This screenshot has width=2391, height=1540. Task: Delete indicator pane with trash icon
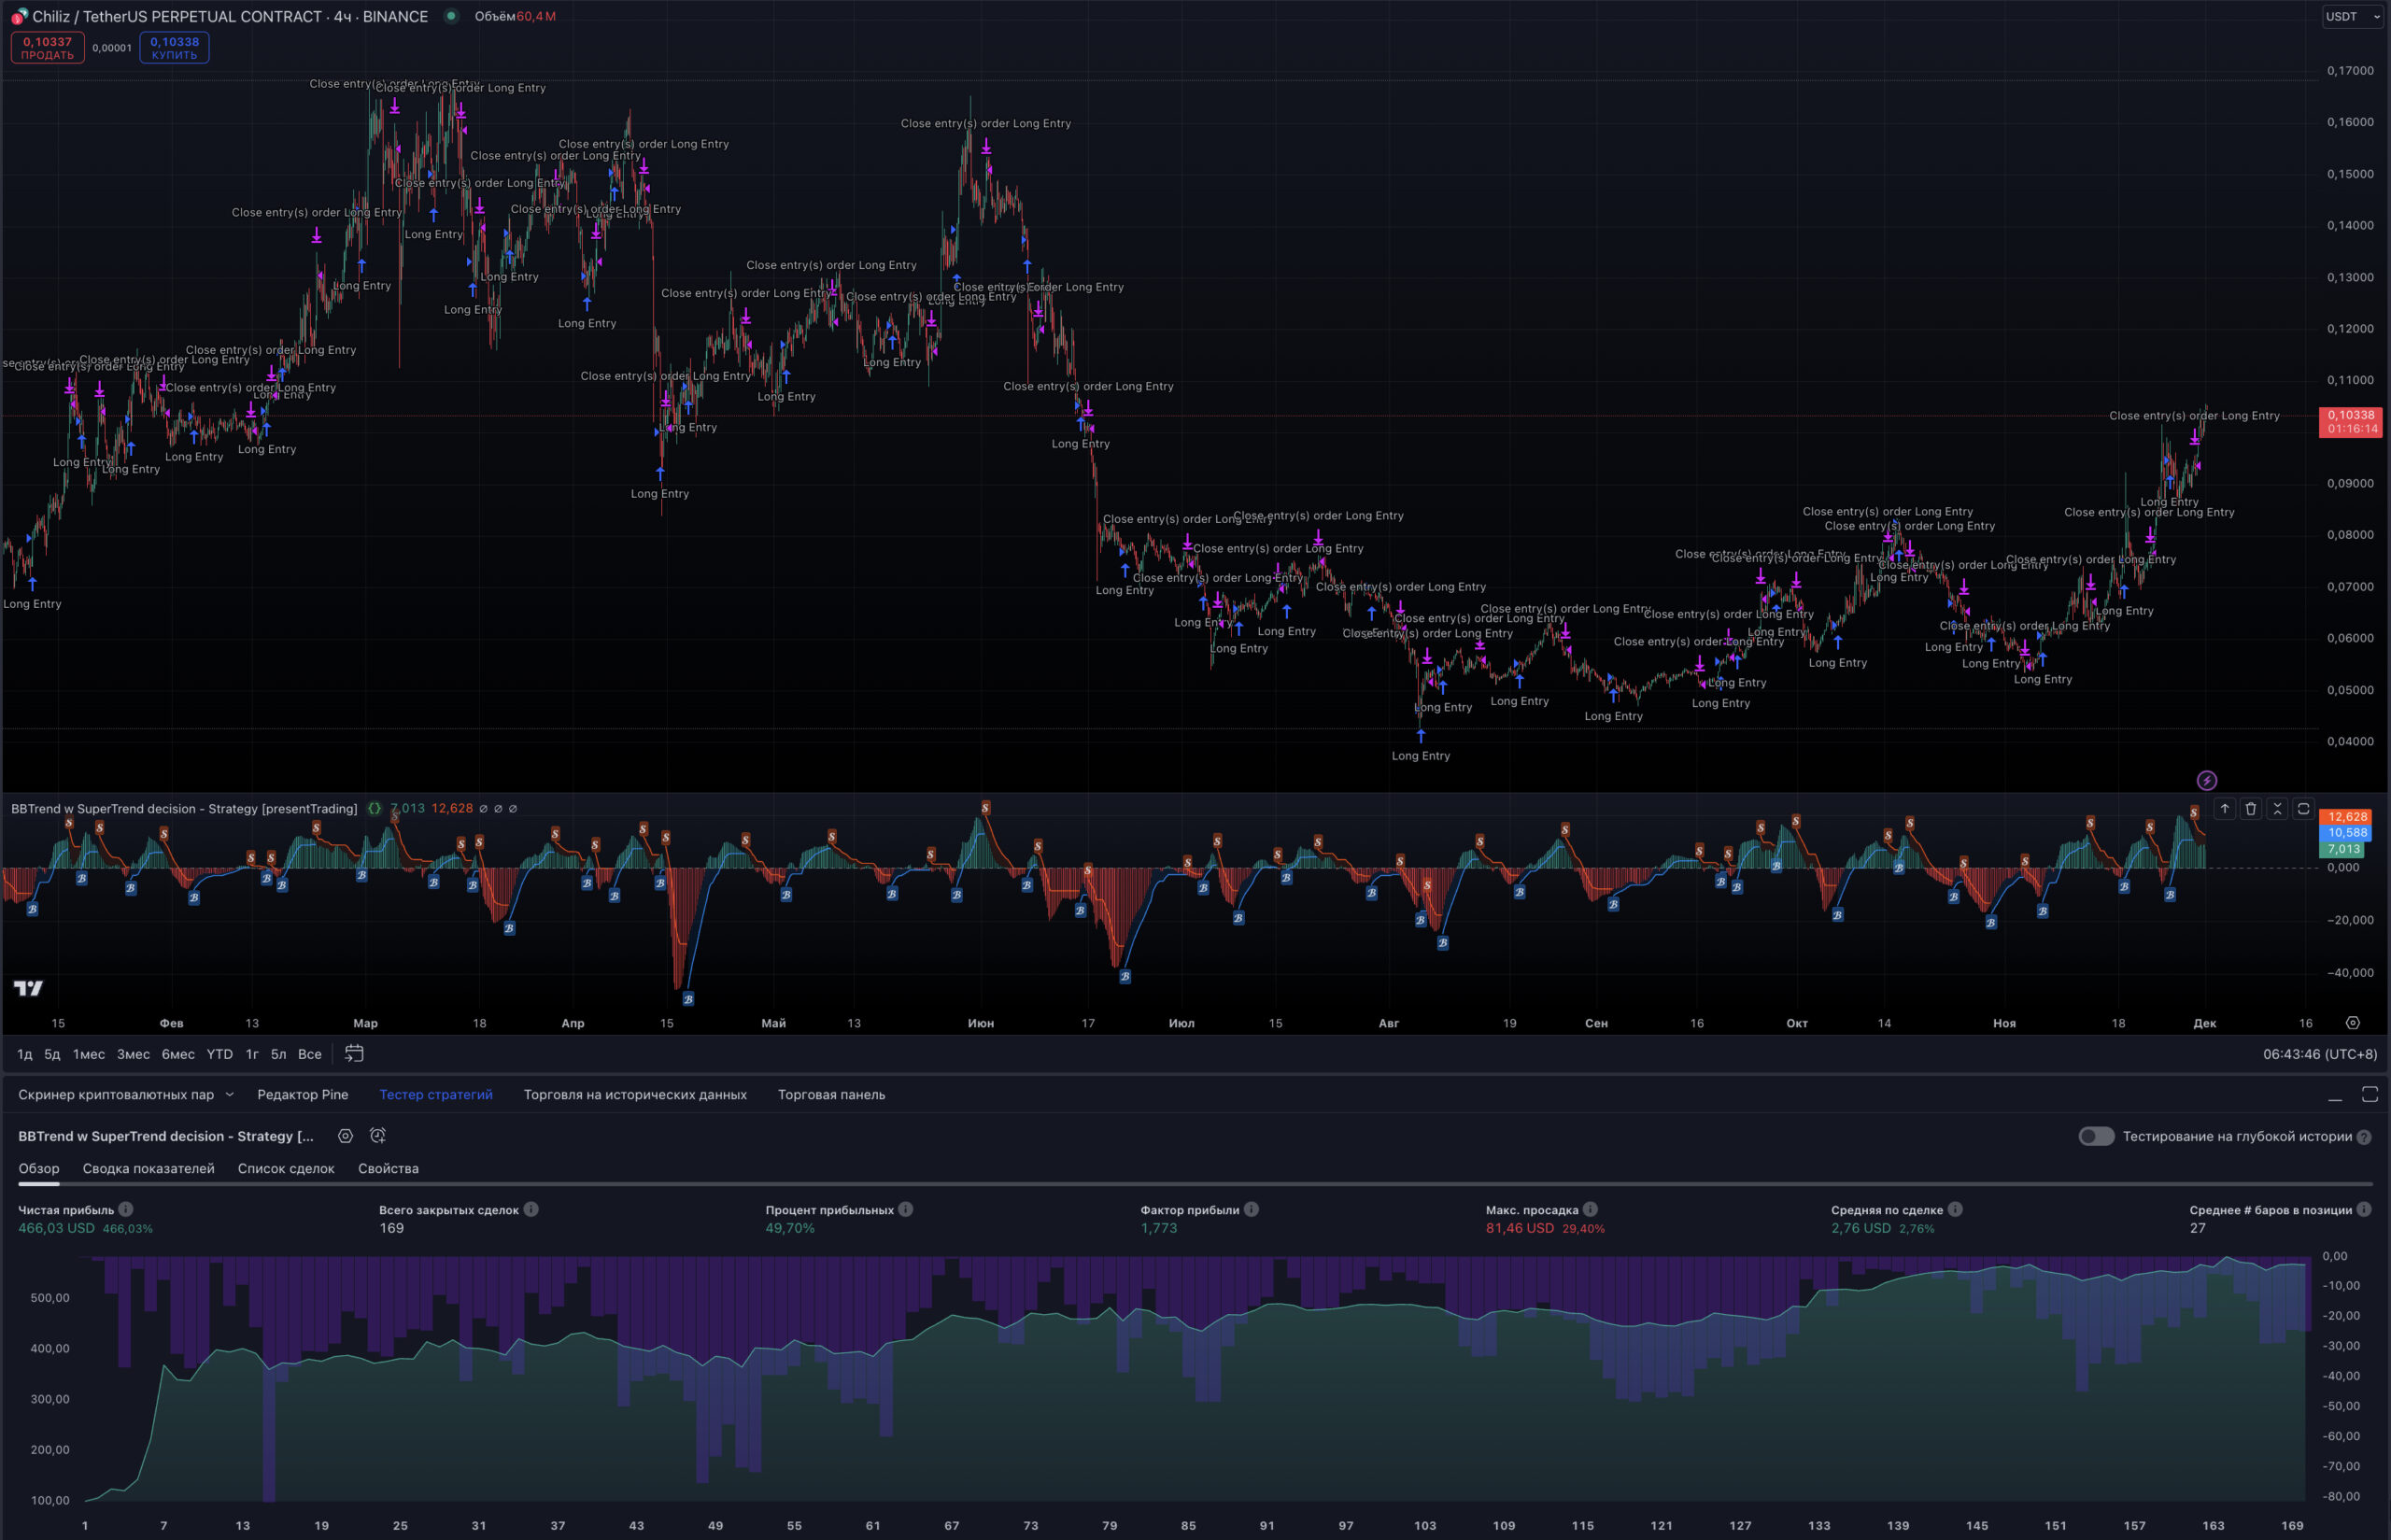pos(2251,809)
